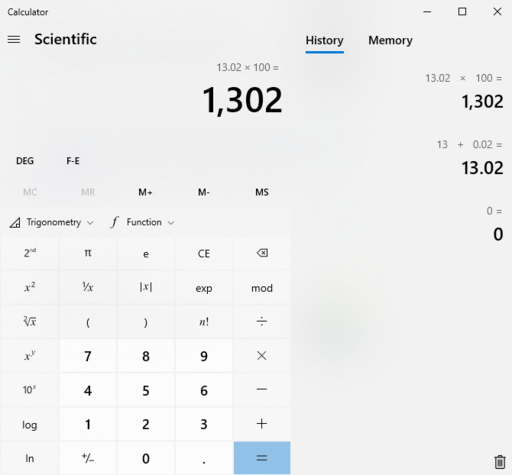Click the ln natural log key

(30, 458)
